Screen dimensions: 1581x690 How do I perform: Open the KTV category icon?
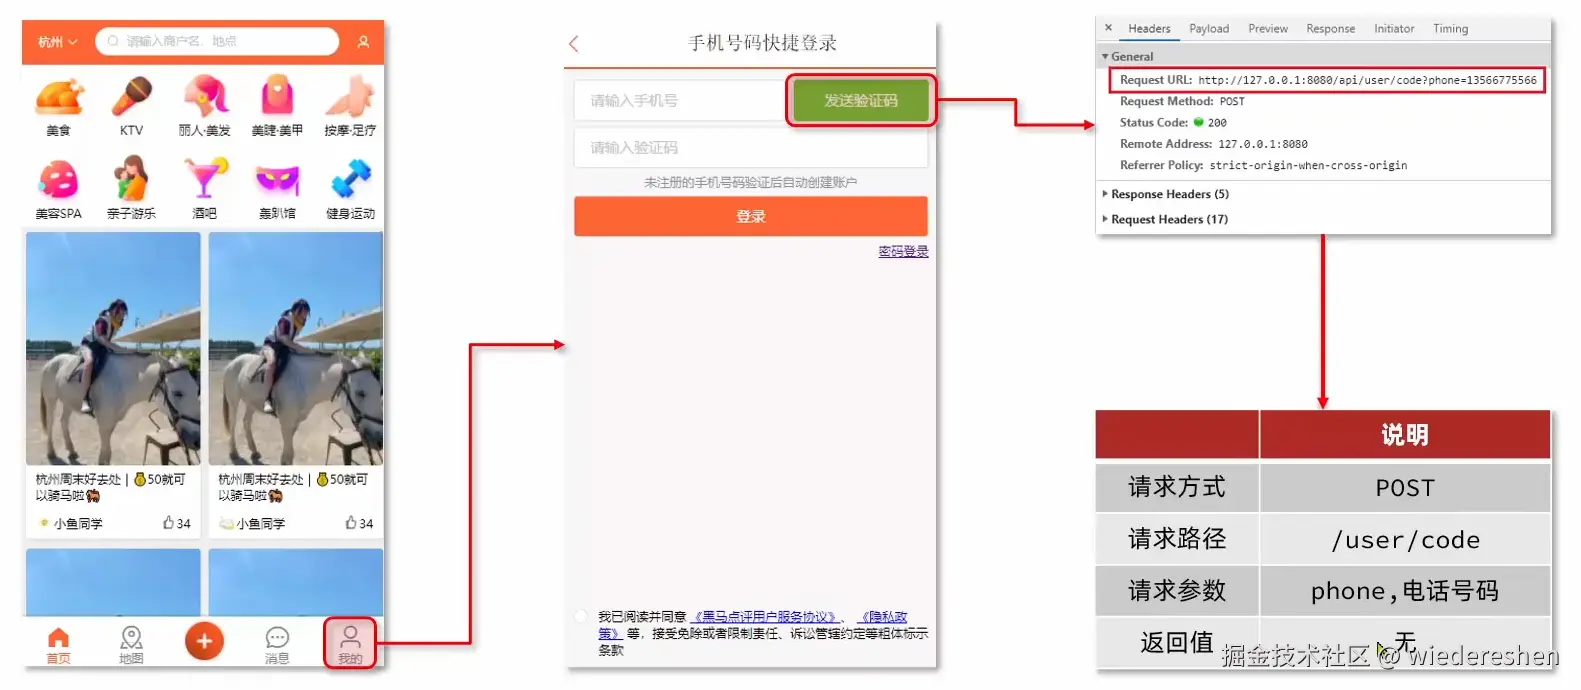click(x=131, y=98)
